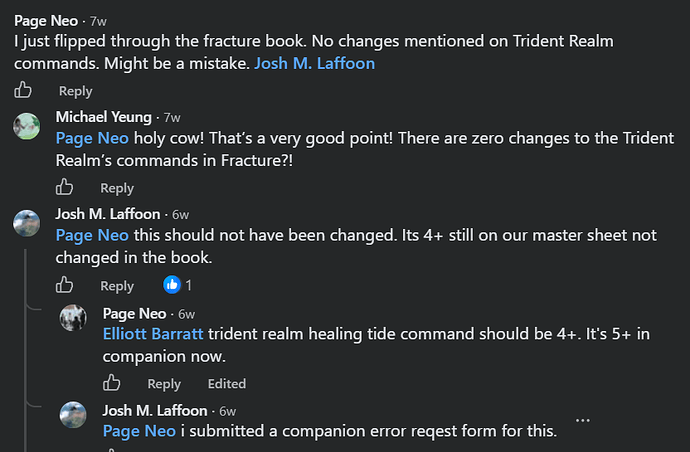Open the three-dots menu on Josh's last reply
Image resolution: width=690 pixels, height=452 pixels.
583,420
